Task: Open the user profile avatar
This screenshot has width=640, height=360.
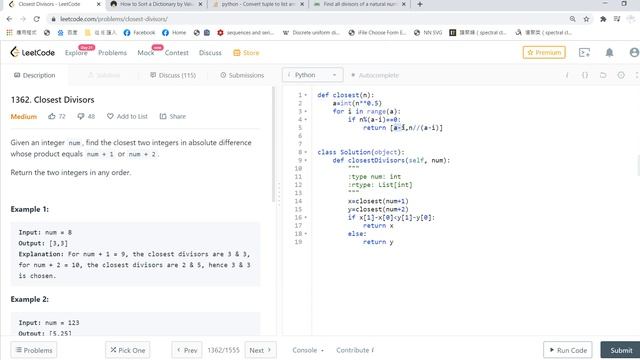Action: 634,53
